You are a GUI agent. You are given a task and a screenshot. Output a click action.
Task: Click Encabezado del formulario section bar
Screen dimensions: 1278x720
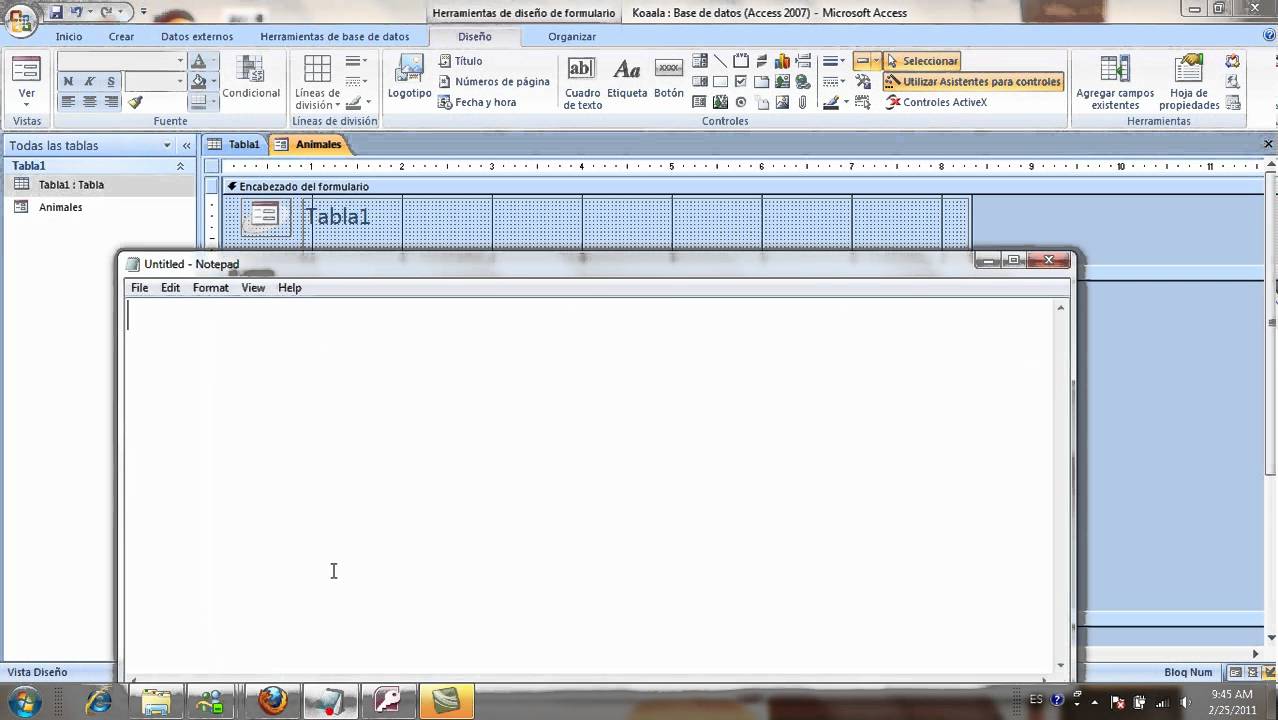coord(741,186)
